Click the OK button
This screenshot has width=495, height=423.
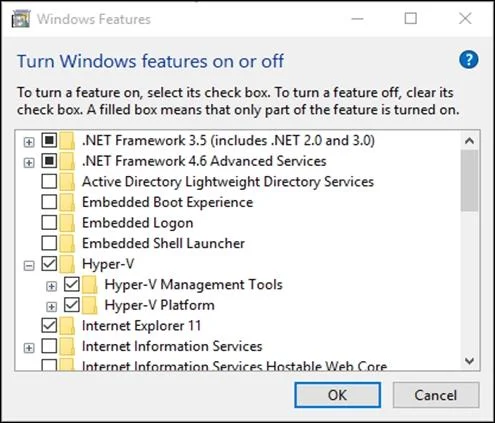click(337, 395)
